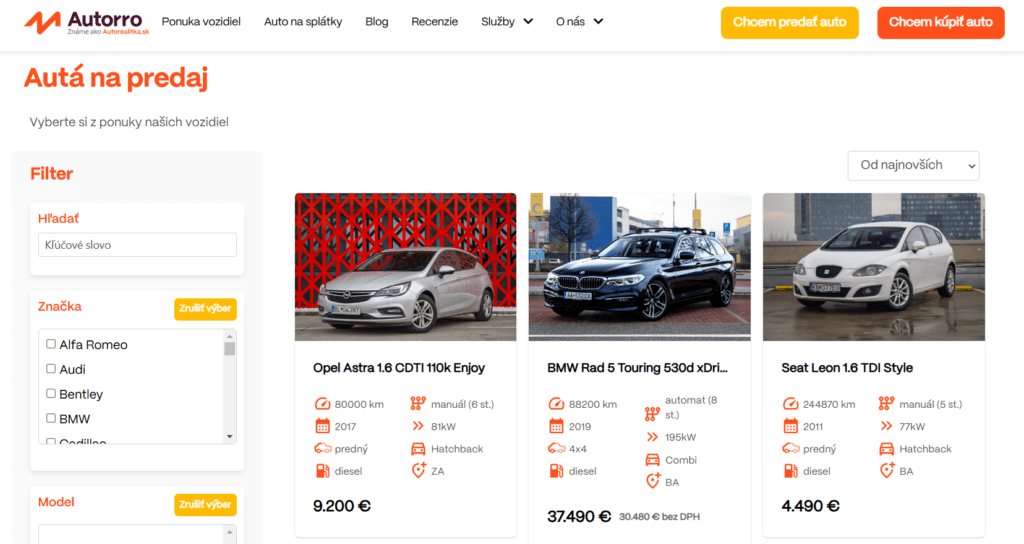Click 4x4 drivetrain icon on BMW card
The width and height of the screenshot is (1024, 544).
pyautogui.click(x=556, y=449)
